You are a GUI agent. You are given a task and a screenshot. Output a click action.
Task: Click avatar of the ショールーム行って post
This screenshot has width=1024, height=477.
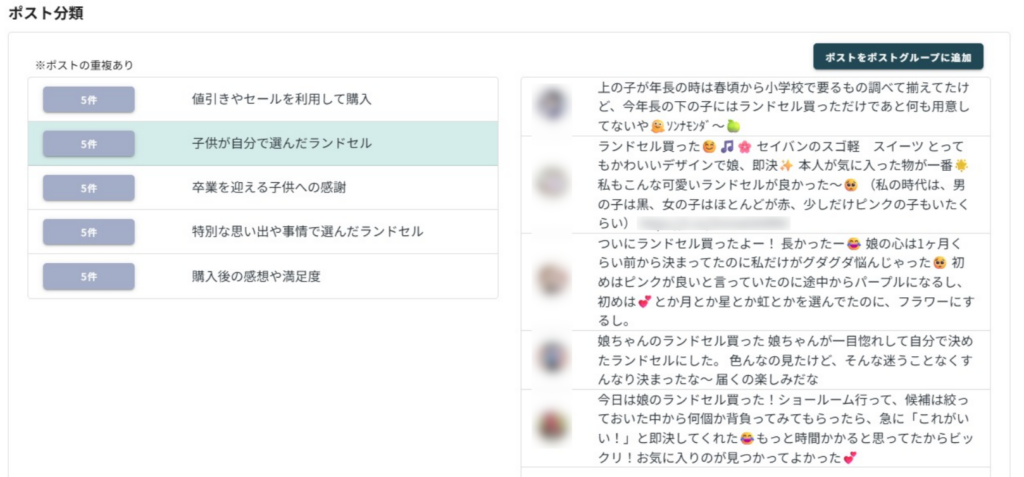(x=552, y=424)
